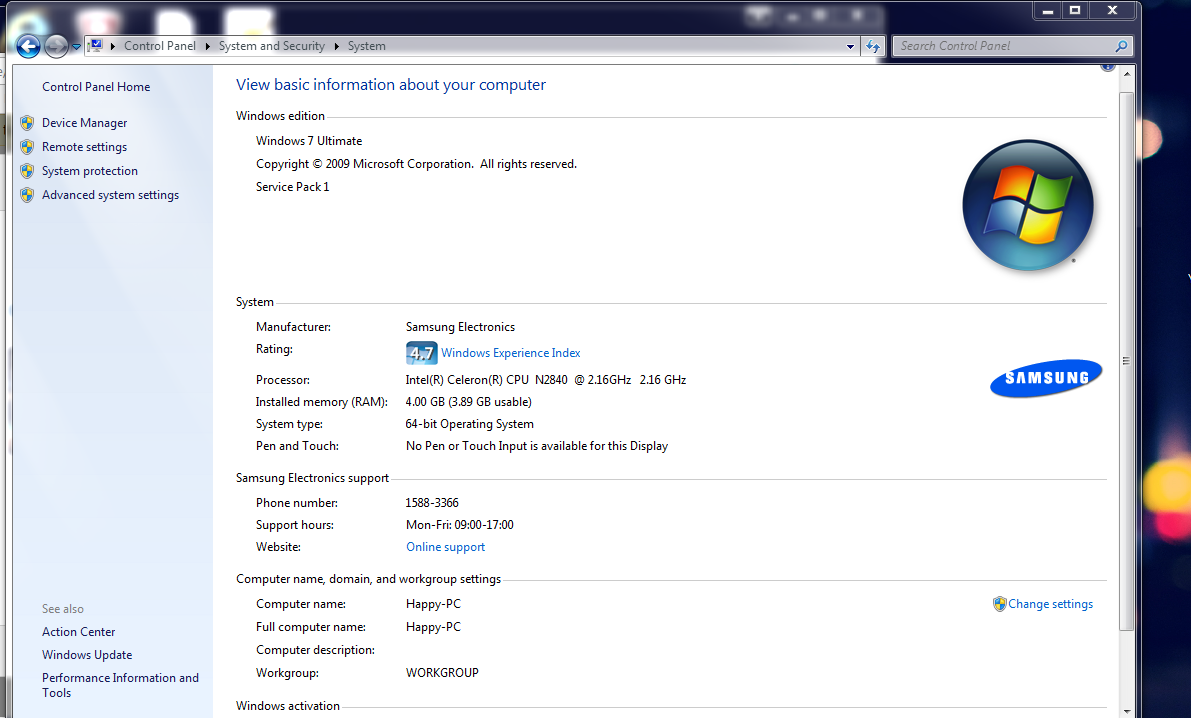The height and width of the screenshot is (718, 1191).
Task: Select the System breadcrumb
Action: pos(366,46)
